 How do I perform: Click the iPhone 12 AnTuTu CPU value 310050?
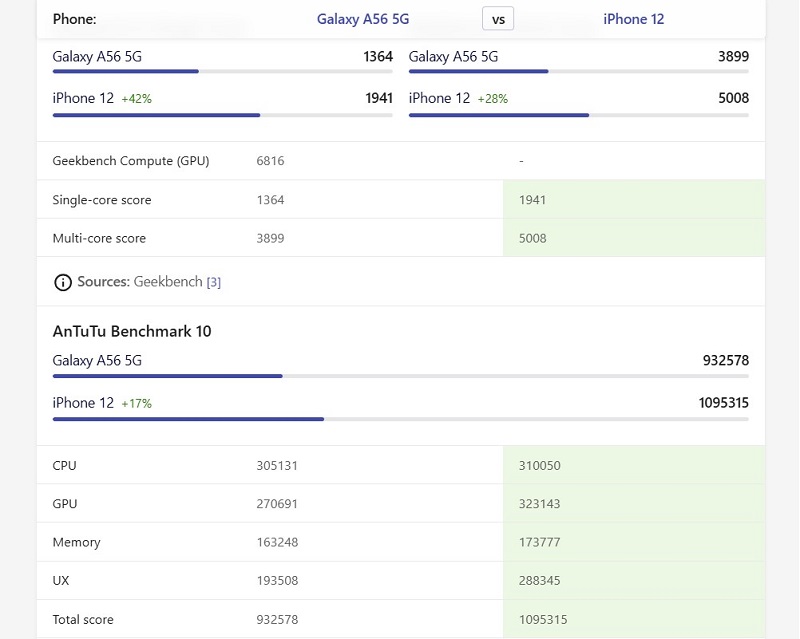coord(539,465)
